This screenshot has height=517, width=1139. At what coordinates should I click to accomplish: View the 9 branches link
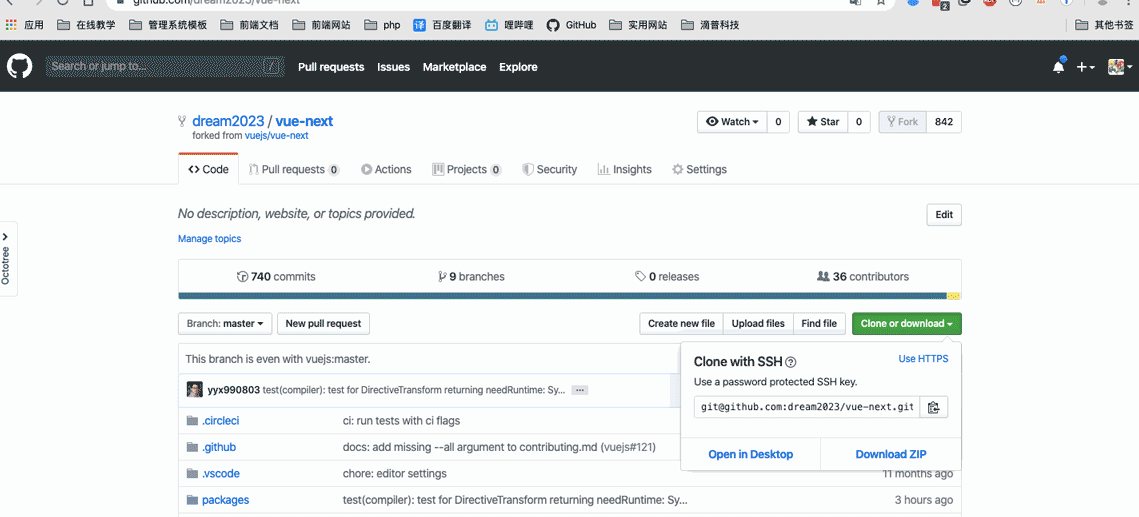click(x=471, y=277)
